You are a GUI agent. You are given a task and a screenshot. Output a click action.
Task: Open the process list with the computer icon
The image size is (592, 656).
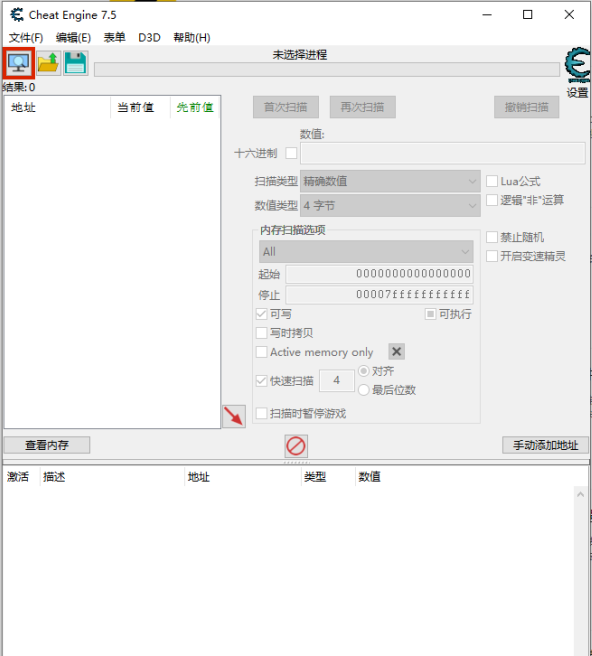click(19, 63)
